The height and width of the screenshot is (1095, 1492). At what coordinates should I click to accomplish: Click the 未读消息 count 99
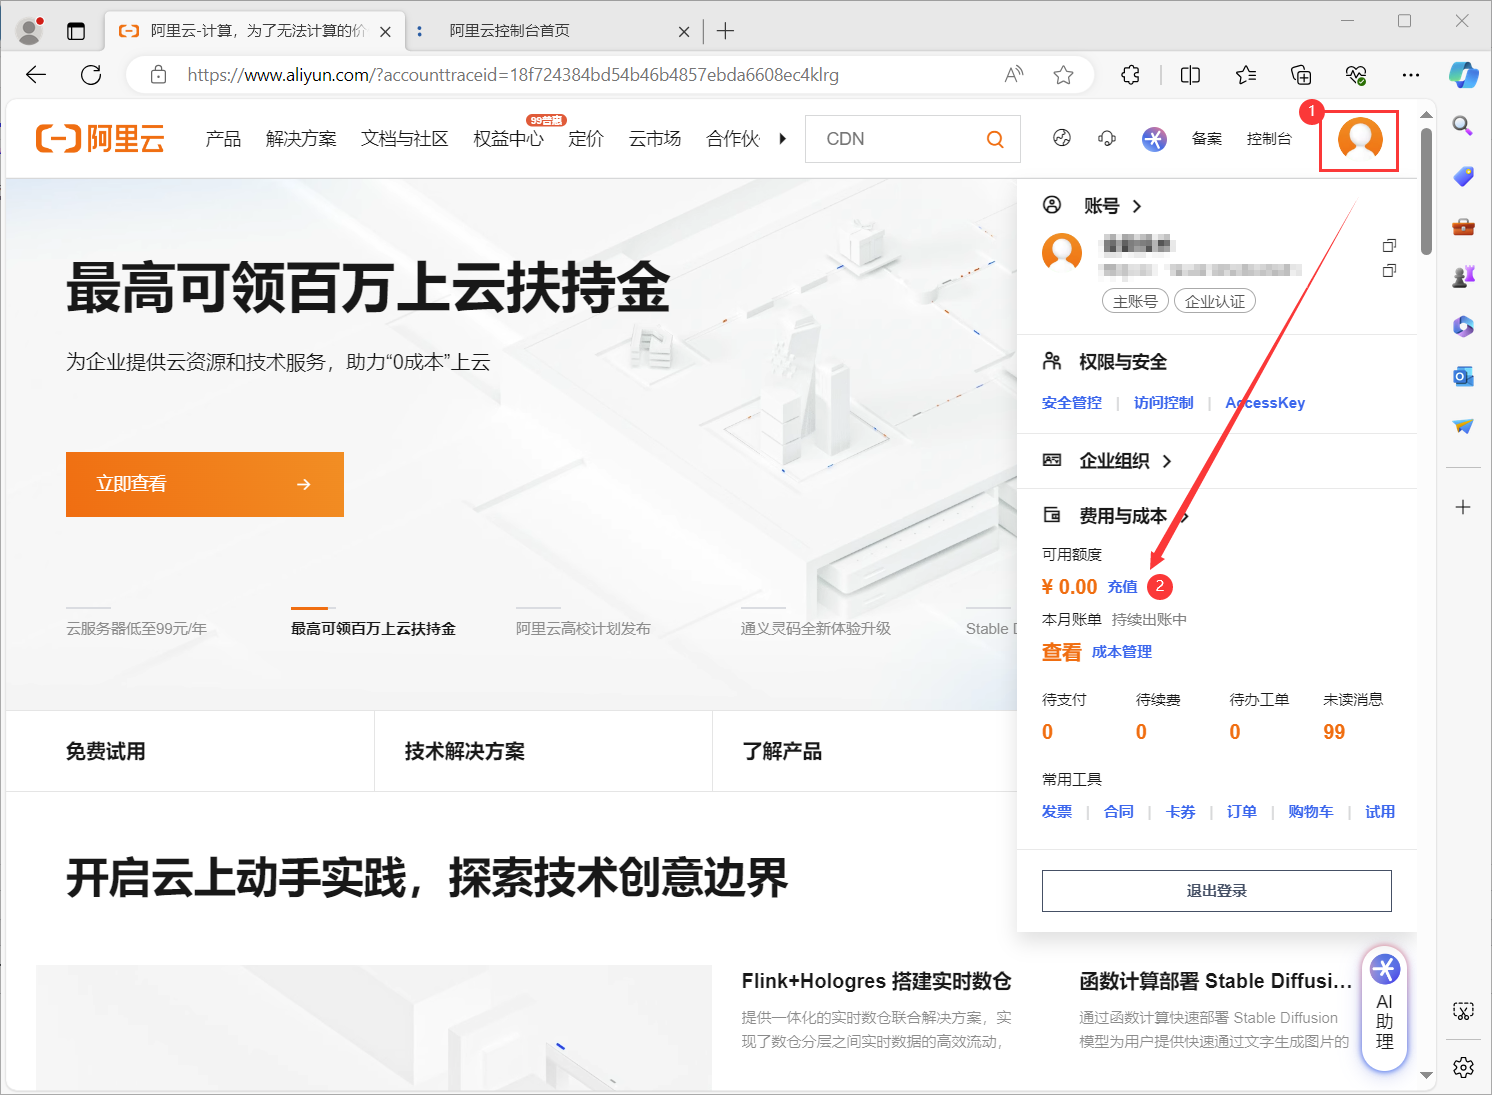click(x=1334, y=732)
